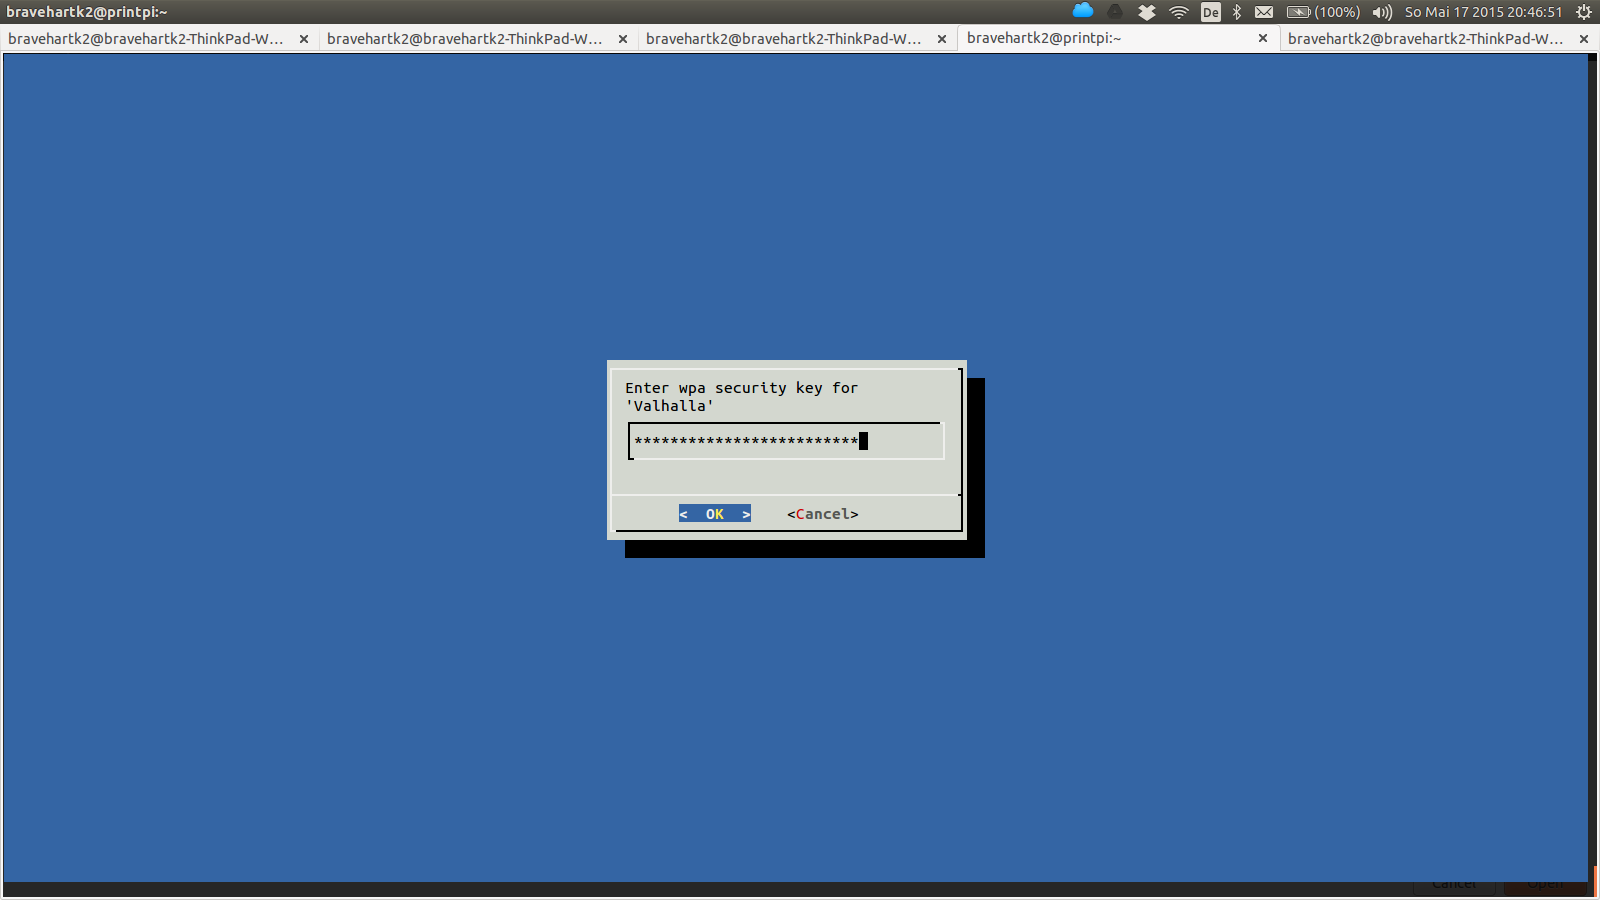Open the Wi-Fi network menu
Screen dimensions: 1600x900
[x=1179, y=12]
